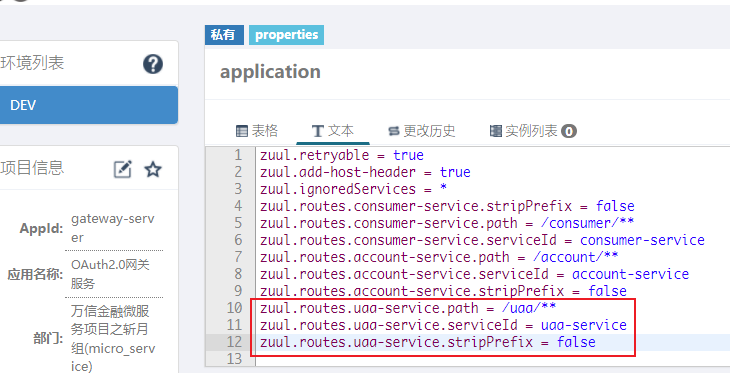Click line 12 uaa-service.stripPrefix in editor
Image resolution: width=730 pixels, height=373 pixels.
coord(428,342)
